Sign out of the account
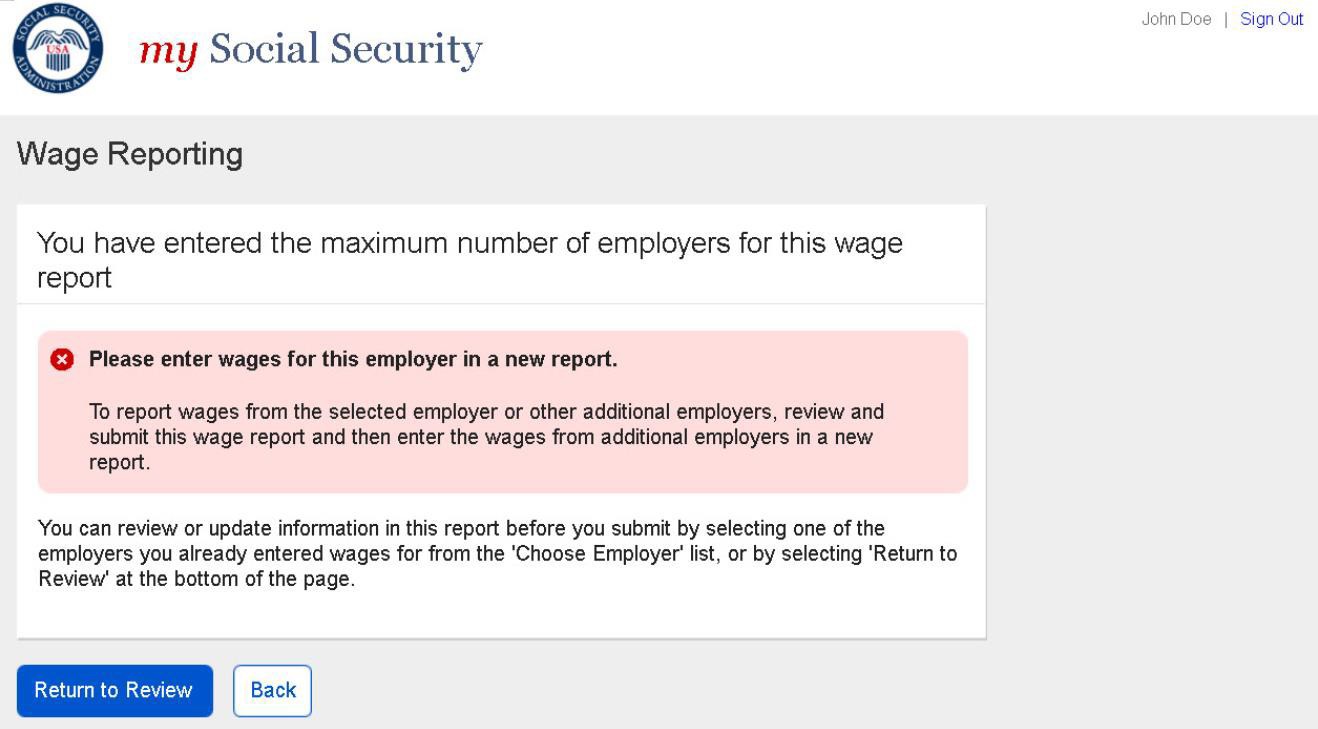 click(1271, 20)
